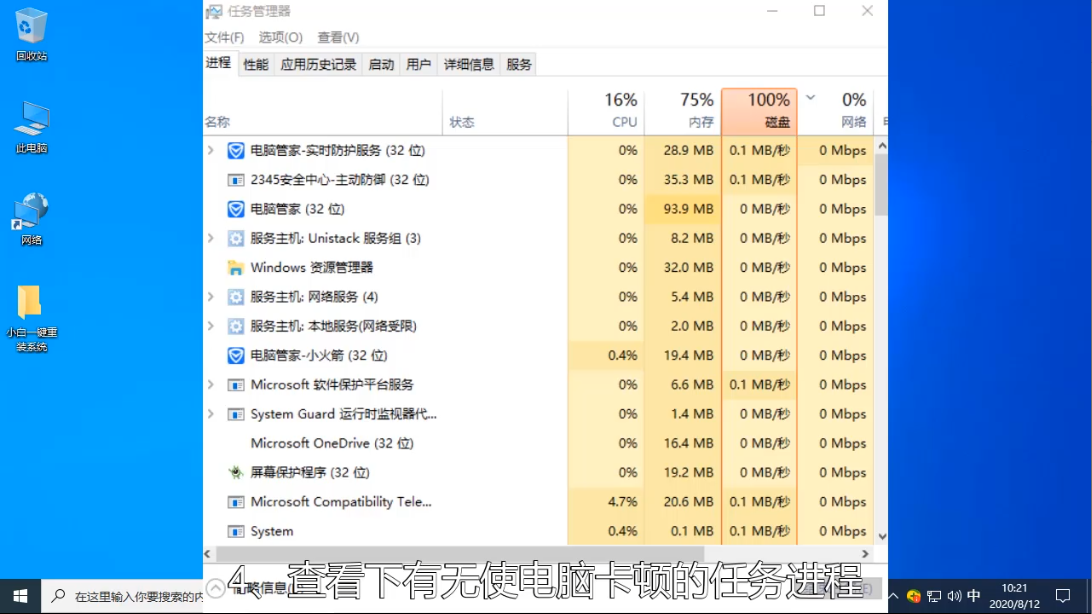Open the 磁盘 column dropdown arrow
1092x614 pixels.
click(x=812, y=100)
